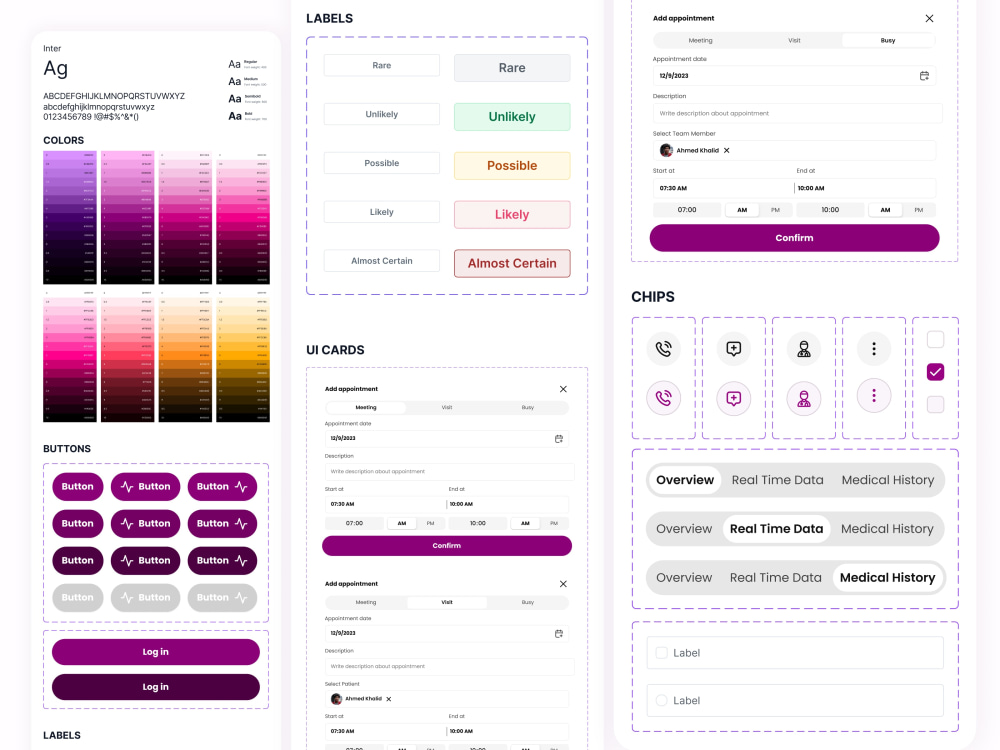Click Confirm in the Meeting appointment card
1000x750 pixels.
[x=446, y=546]
